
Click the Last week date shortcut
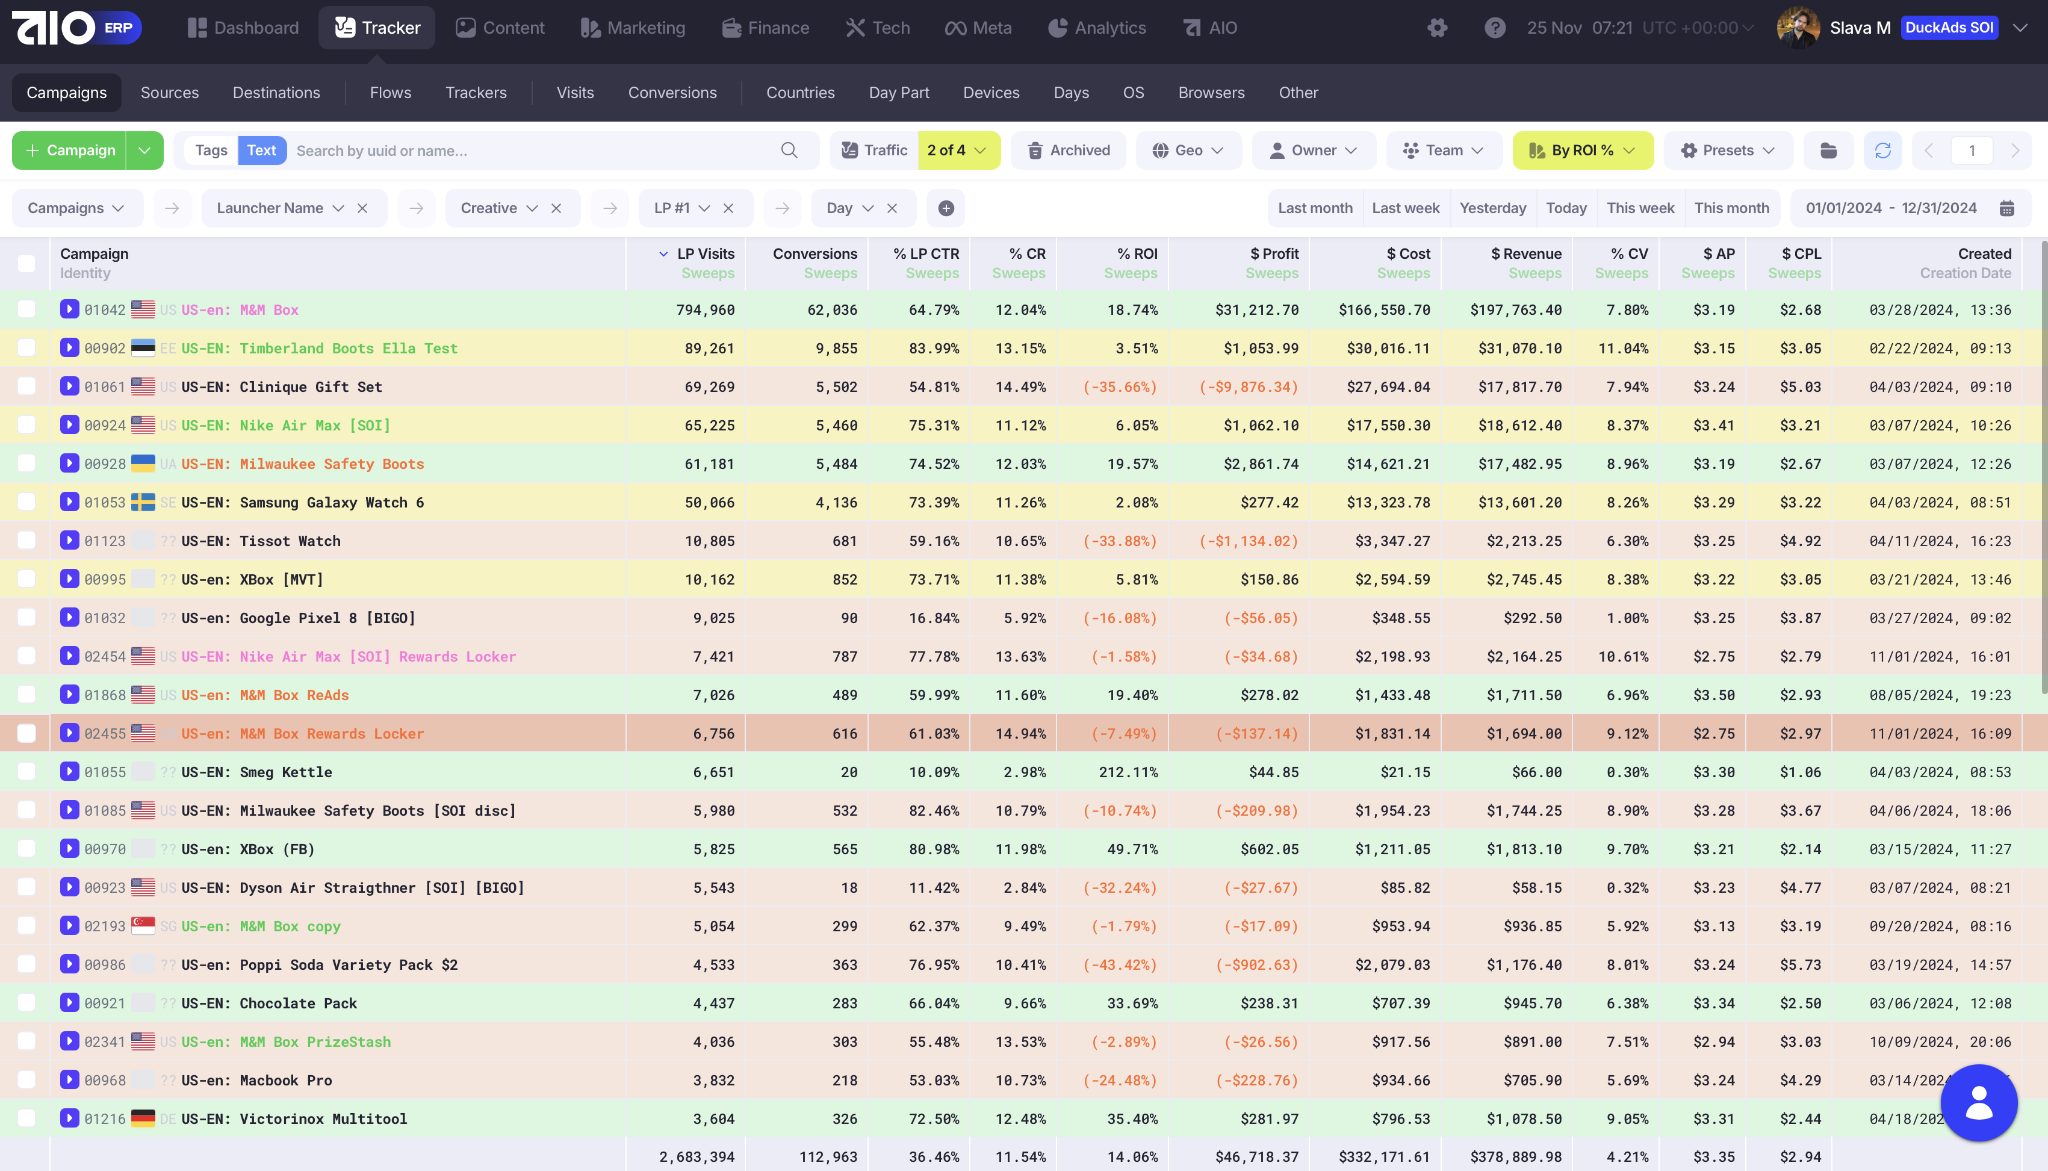pos(1405,208)
